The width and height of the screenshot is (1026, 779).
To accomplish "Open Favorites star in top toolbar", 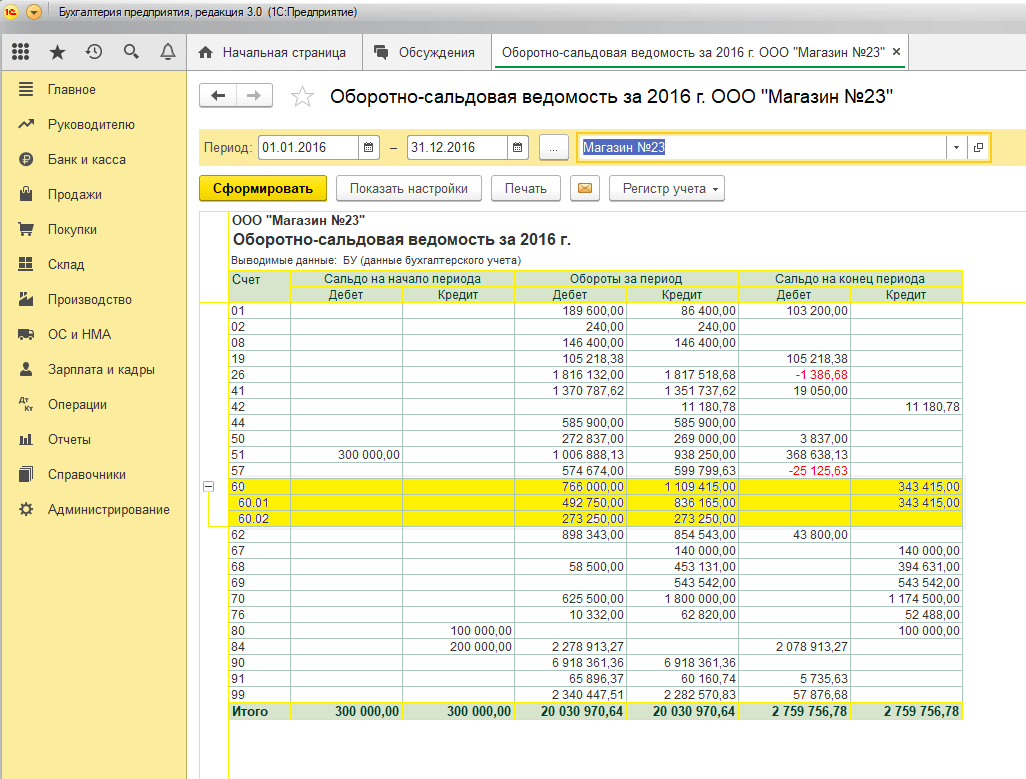I will [57, 52].
